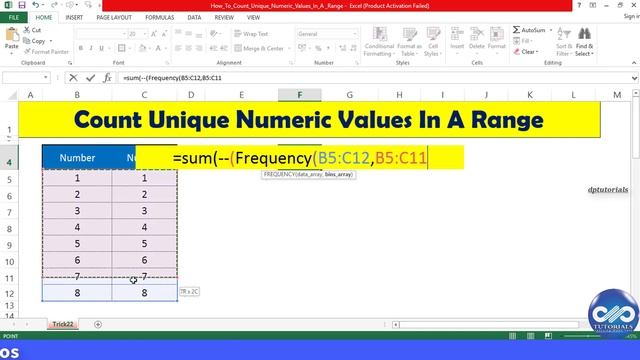Image resolution: width=640 pixels, height=360 pixels.
Task: Switch to the REVIEW tab
Action: 224,18
